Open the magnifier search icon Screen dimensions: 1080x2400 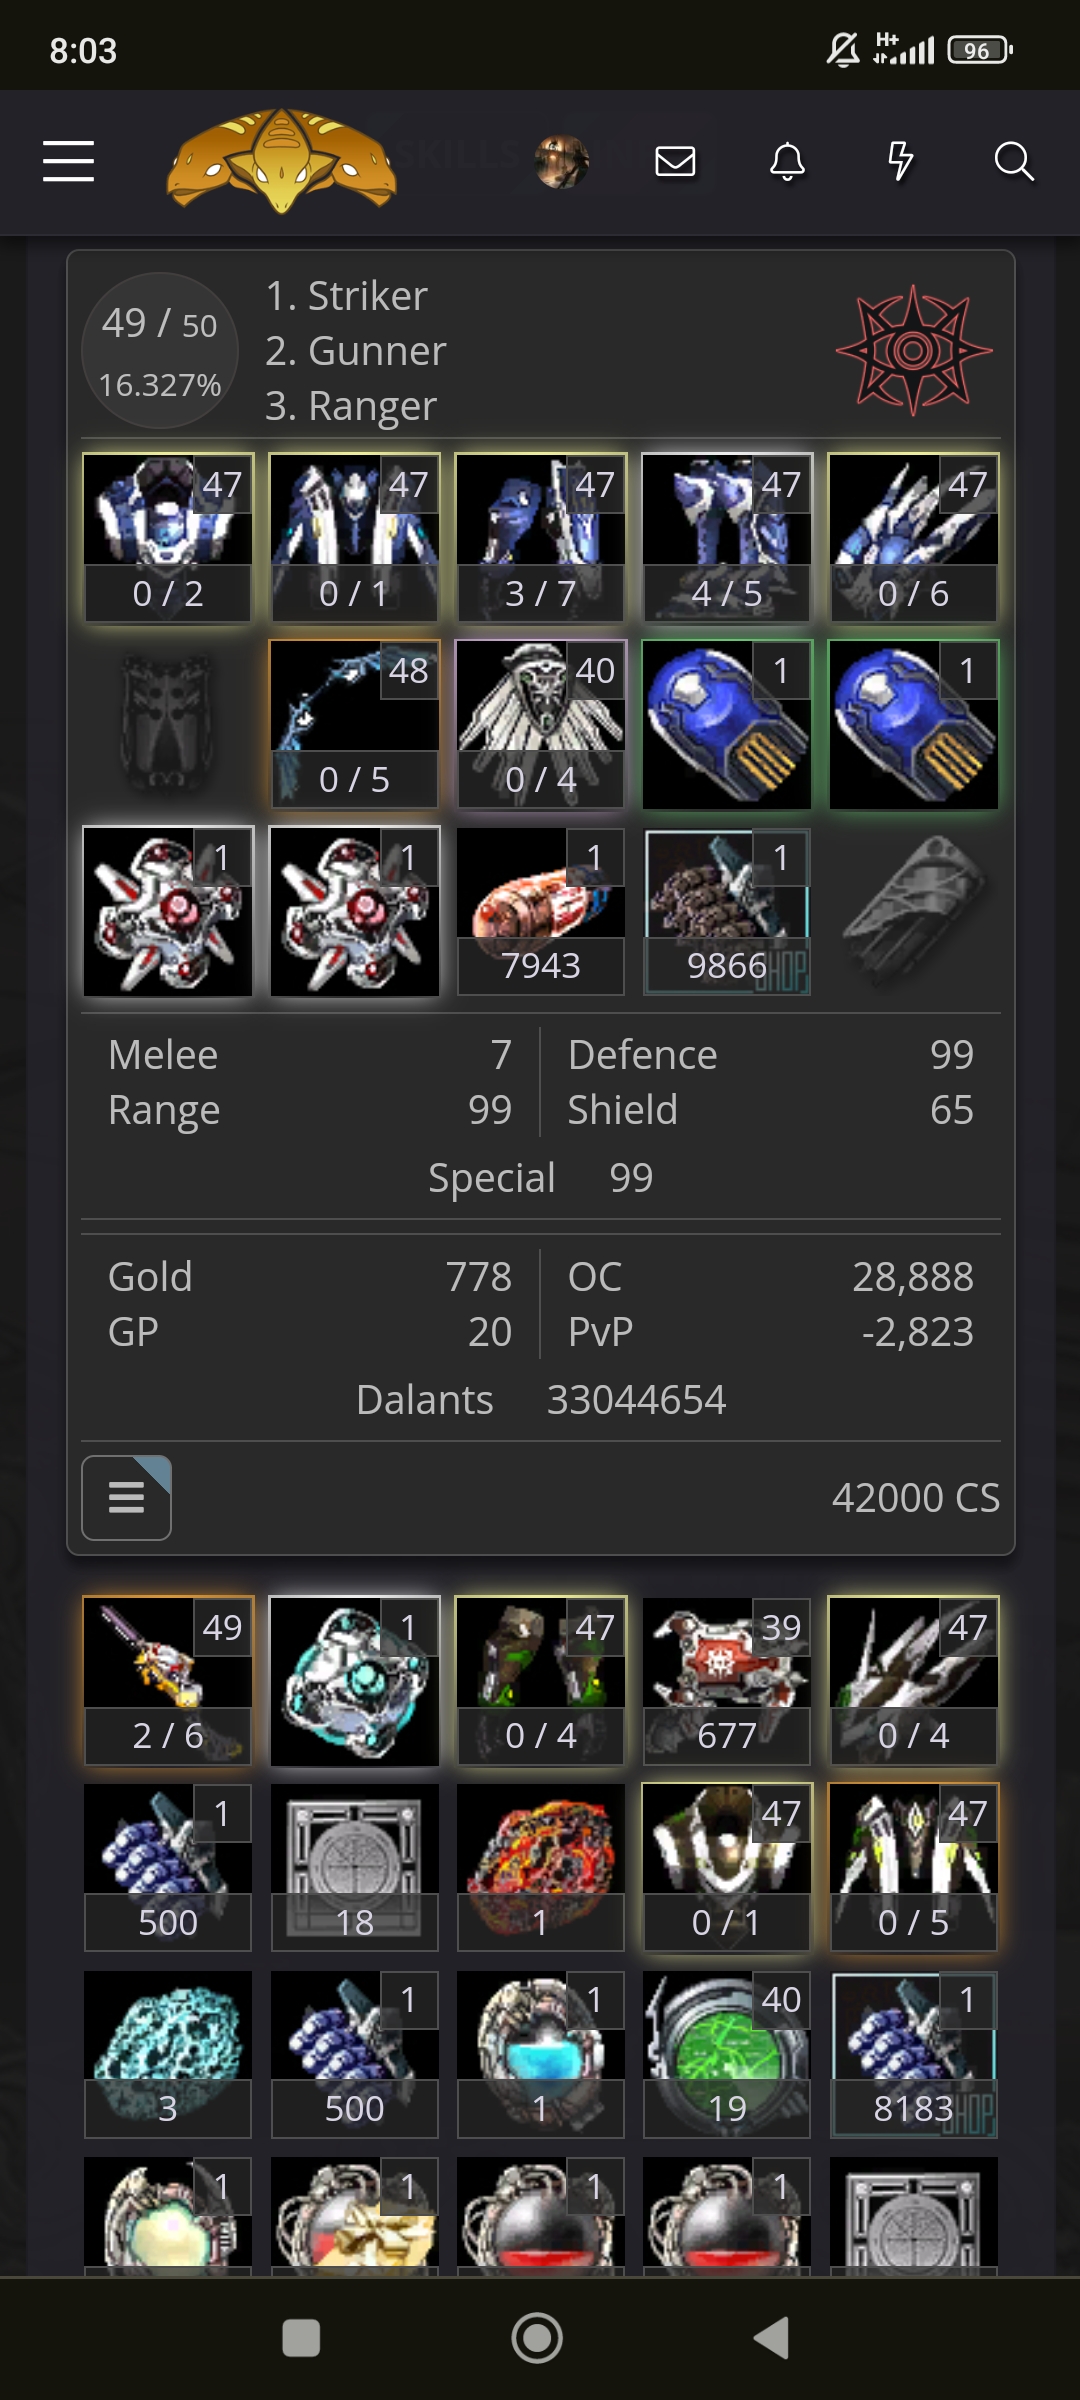coord(1014,161)
